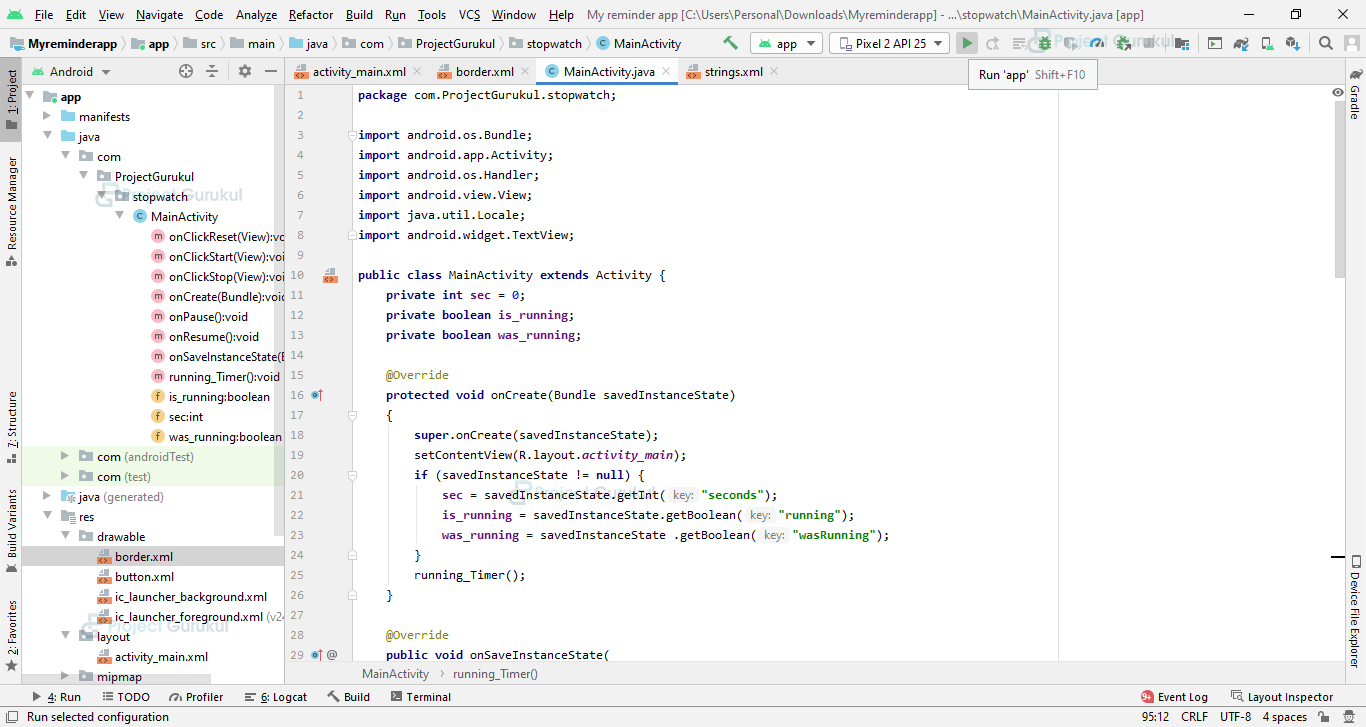This screenshot has width=1366, height=727.
Task: Collapse all nodes in the project panel
Action: [212, 71]
